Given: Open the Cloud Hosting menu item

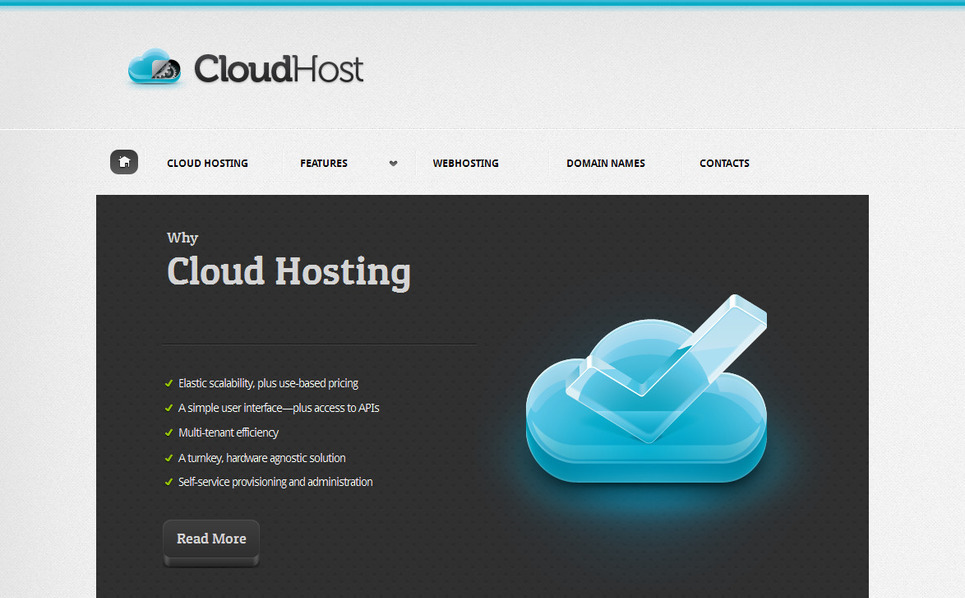Looking at the screenshot, I should point(207,163).
